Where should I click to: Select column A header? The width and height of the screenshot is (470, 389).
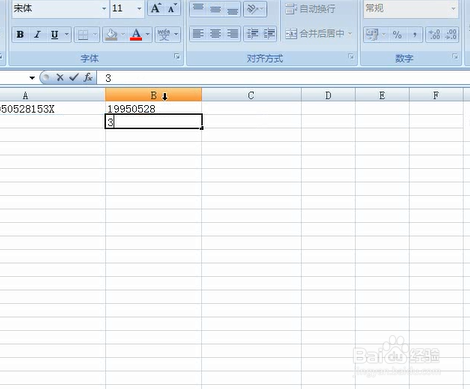[52, 95]
